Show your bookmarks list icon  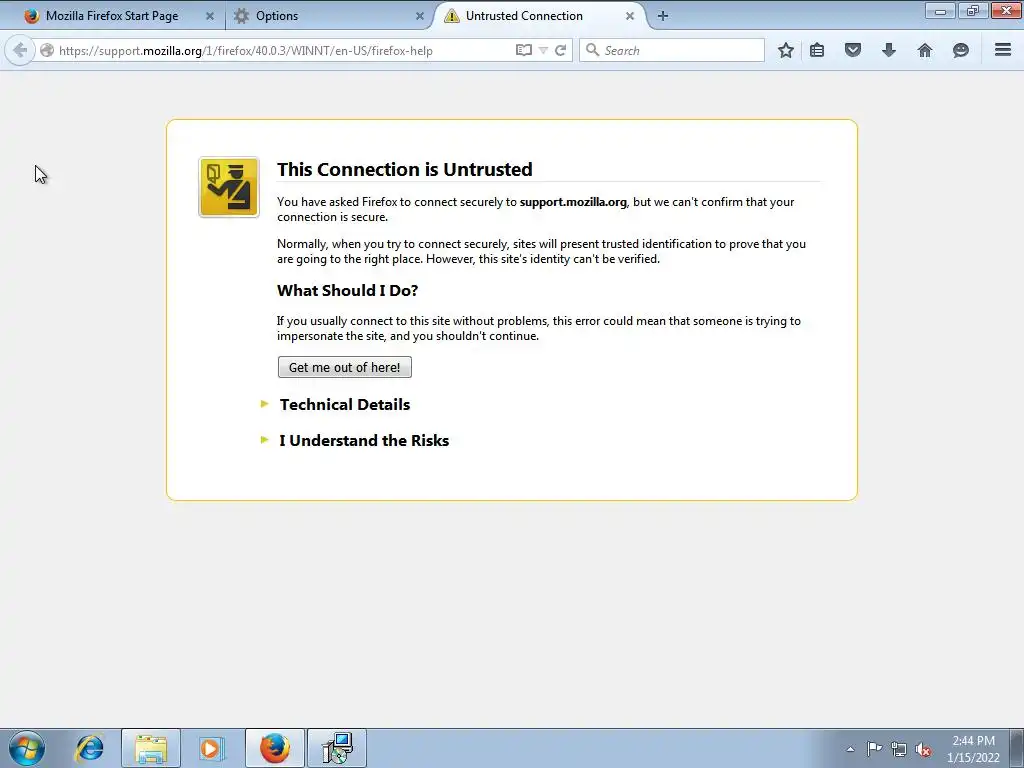[817, 50]
